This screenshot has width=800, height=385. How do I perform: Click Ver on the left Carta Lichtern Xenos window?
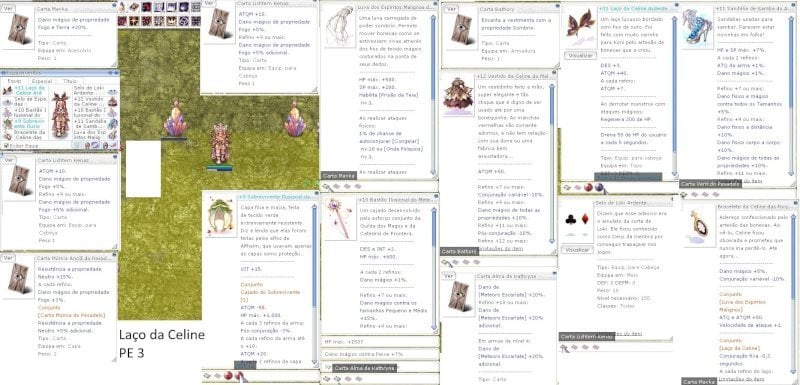[x=8, y=160]
